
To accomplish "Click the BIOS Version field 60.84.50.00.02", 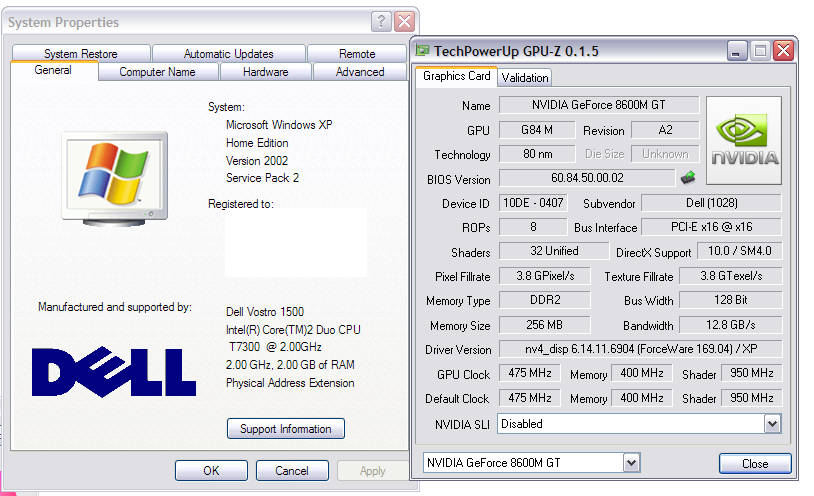I will 587,178.
